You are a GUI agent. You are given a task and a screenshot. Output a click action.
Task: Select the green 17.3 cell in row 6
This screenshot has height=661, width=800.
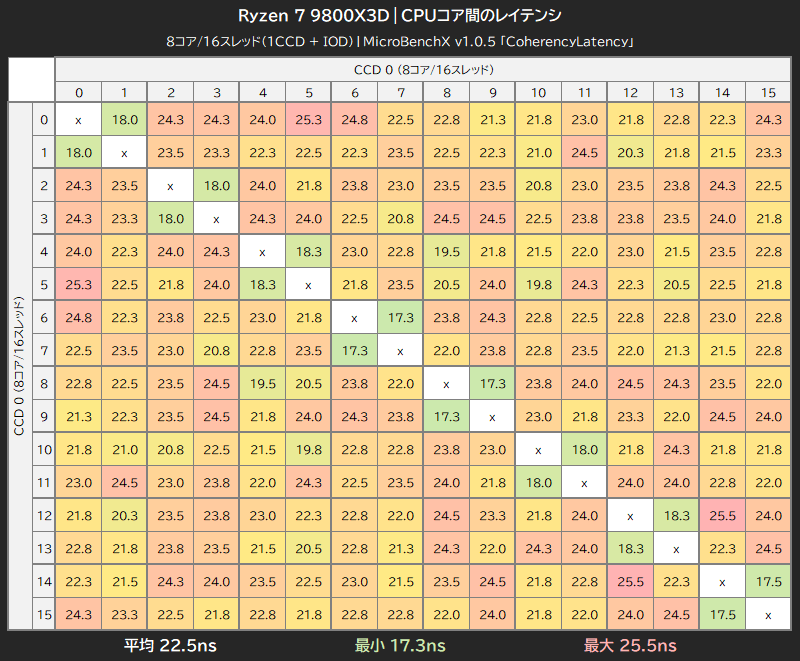pos(400,317)
